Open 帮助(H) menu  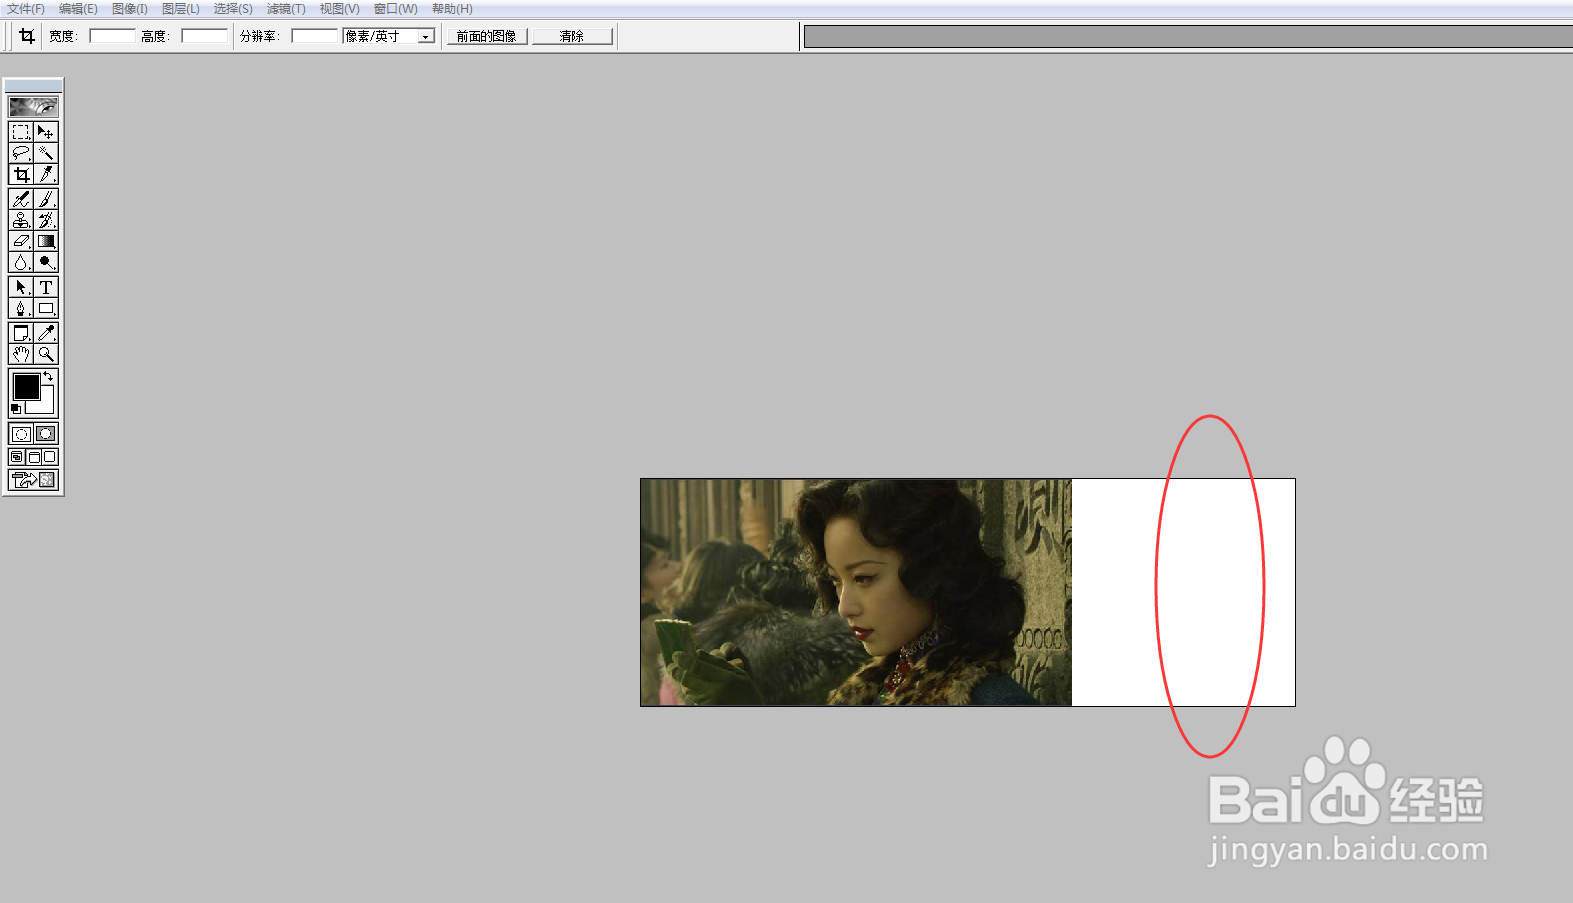452,9
